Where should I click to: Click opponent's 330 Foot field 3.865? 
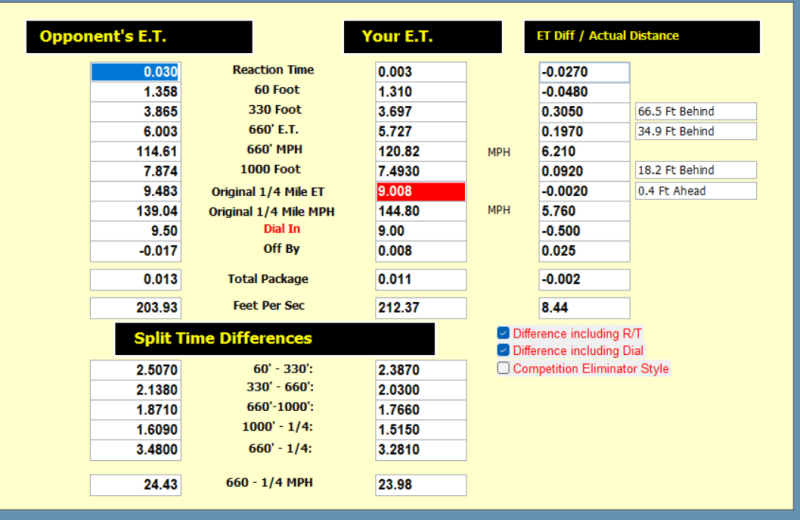point(136,112)
